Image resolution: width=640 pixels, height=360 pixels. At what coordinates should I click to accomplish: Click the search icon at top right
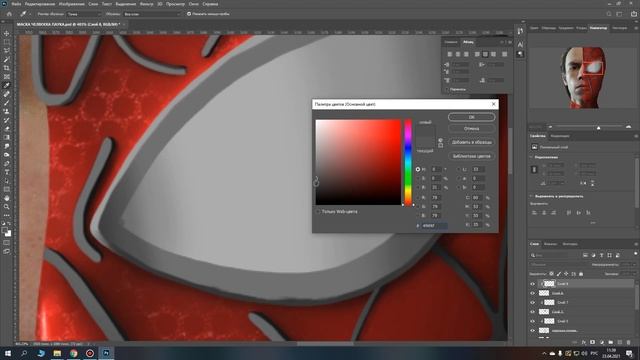609,14
